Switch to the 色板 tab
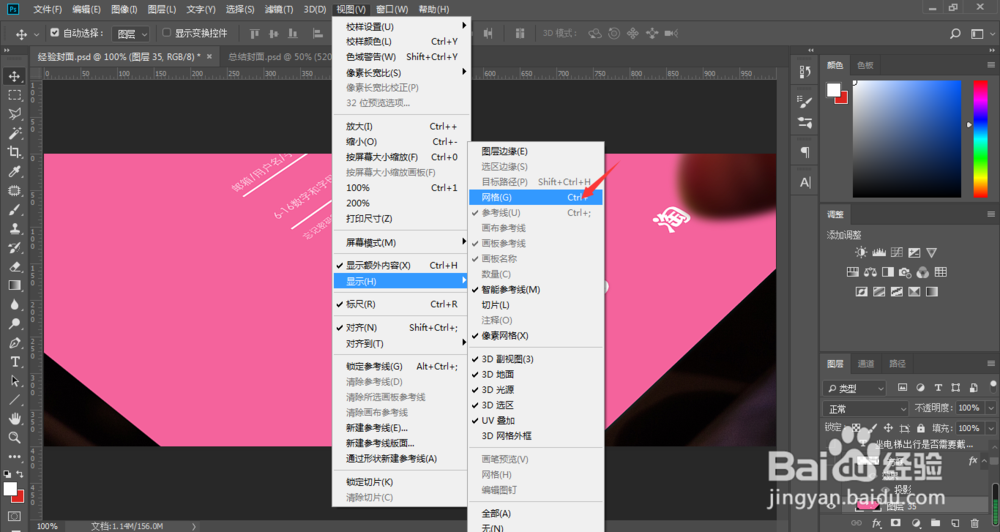 [865, 65]
